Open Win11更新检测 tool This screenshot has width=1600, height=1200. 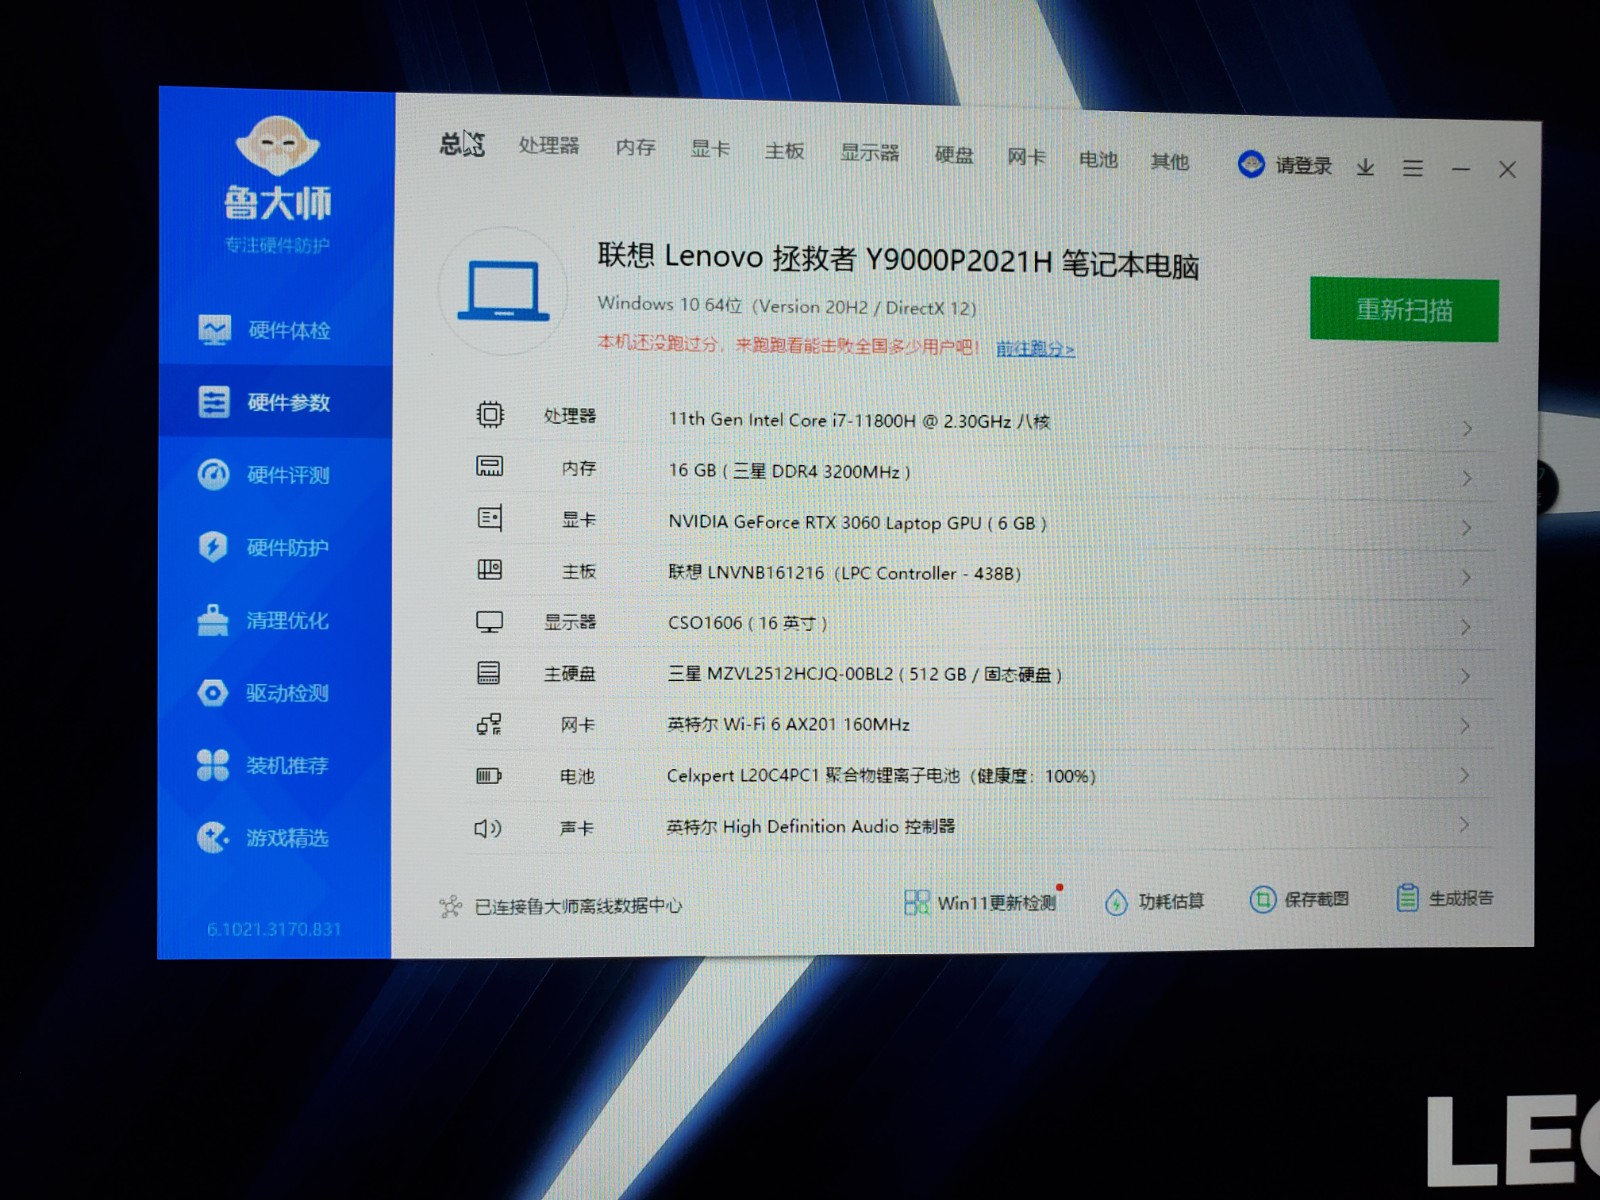(x=981, y=902)
